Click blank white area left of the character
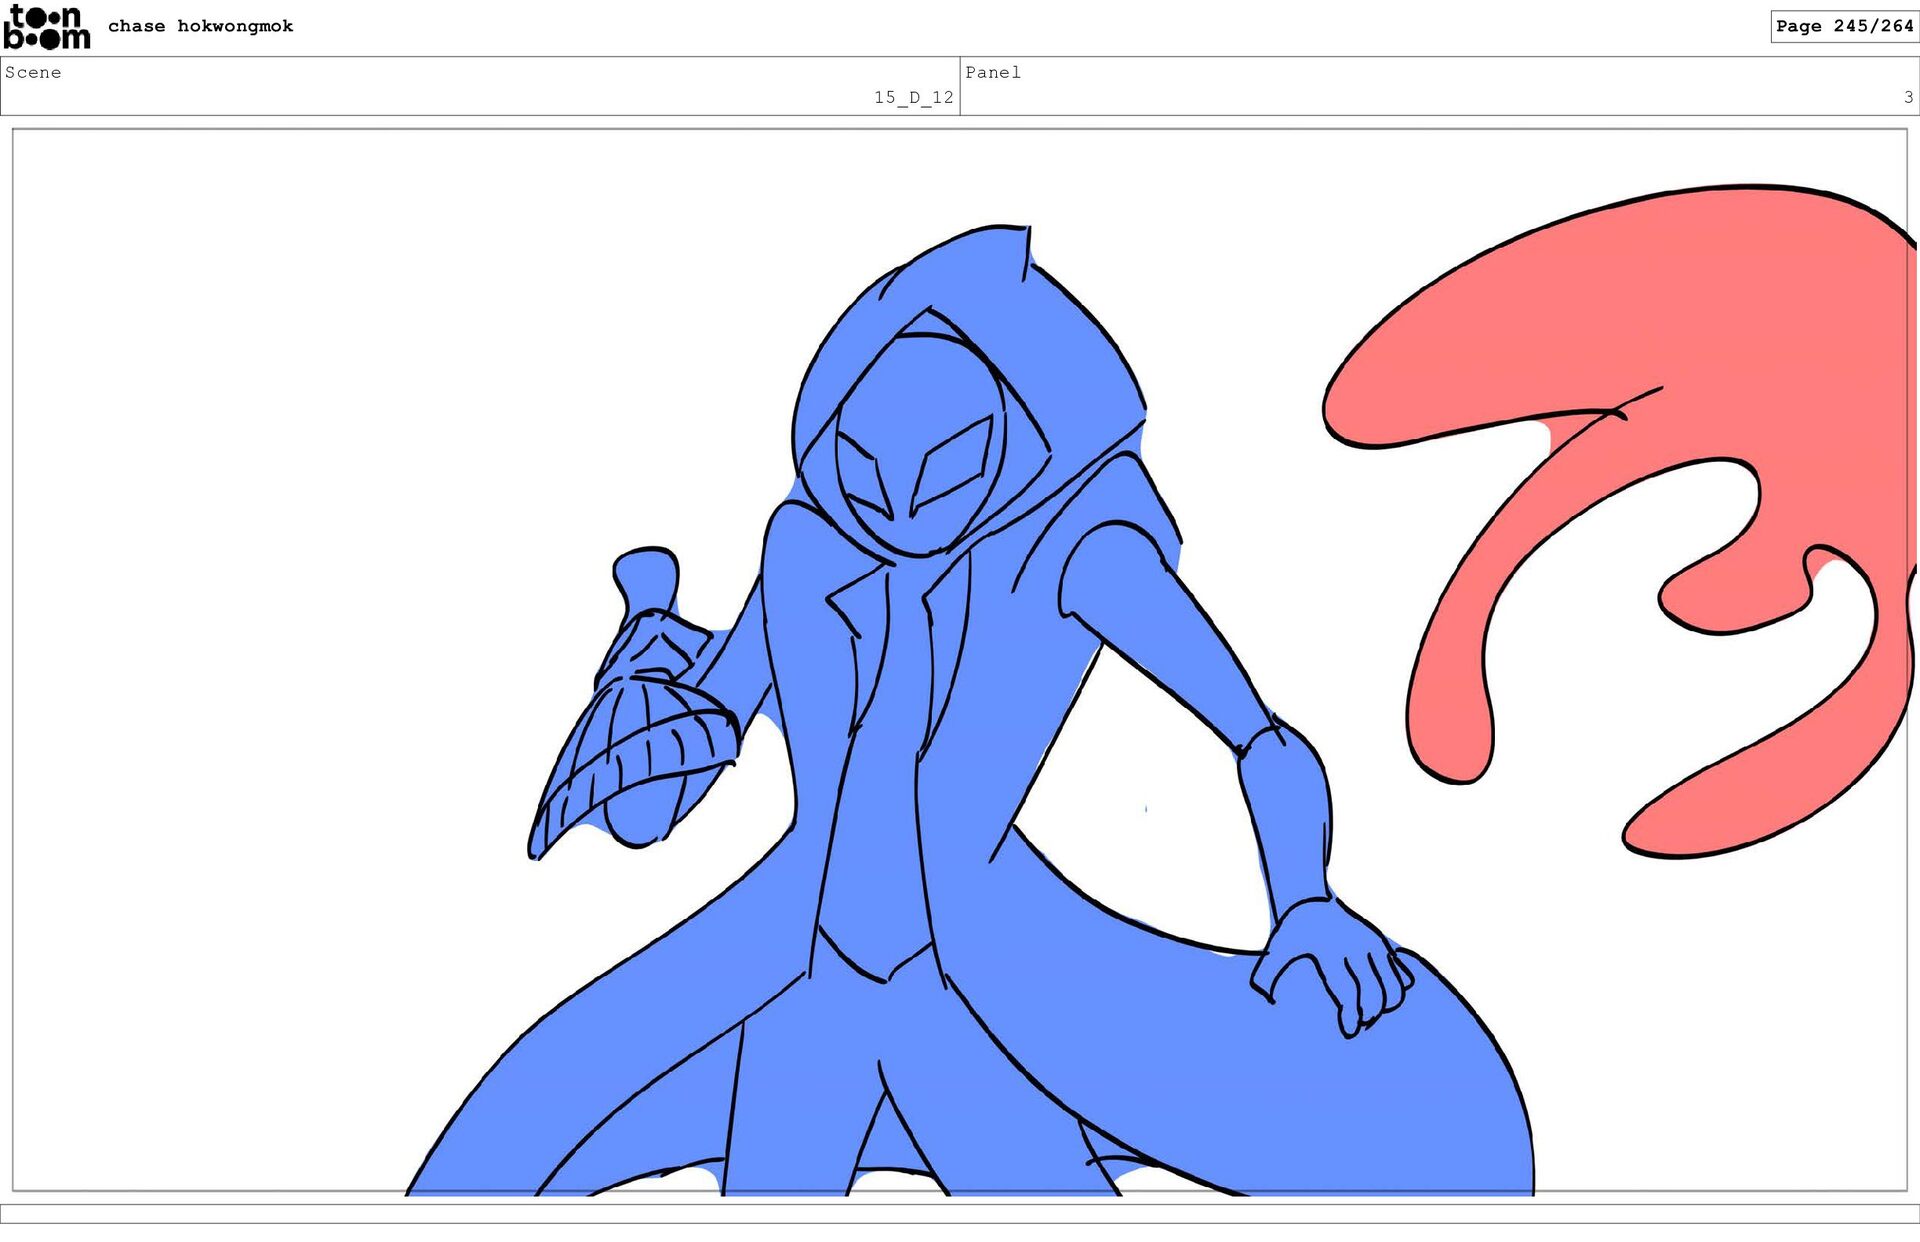 click(x=250, y=600)
